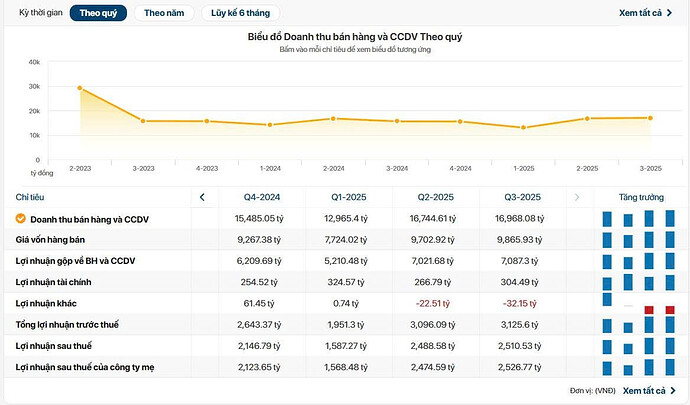Click the left chevron to show earlier quarters
690x405 pixels.
coord(203,197)
